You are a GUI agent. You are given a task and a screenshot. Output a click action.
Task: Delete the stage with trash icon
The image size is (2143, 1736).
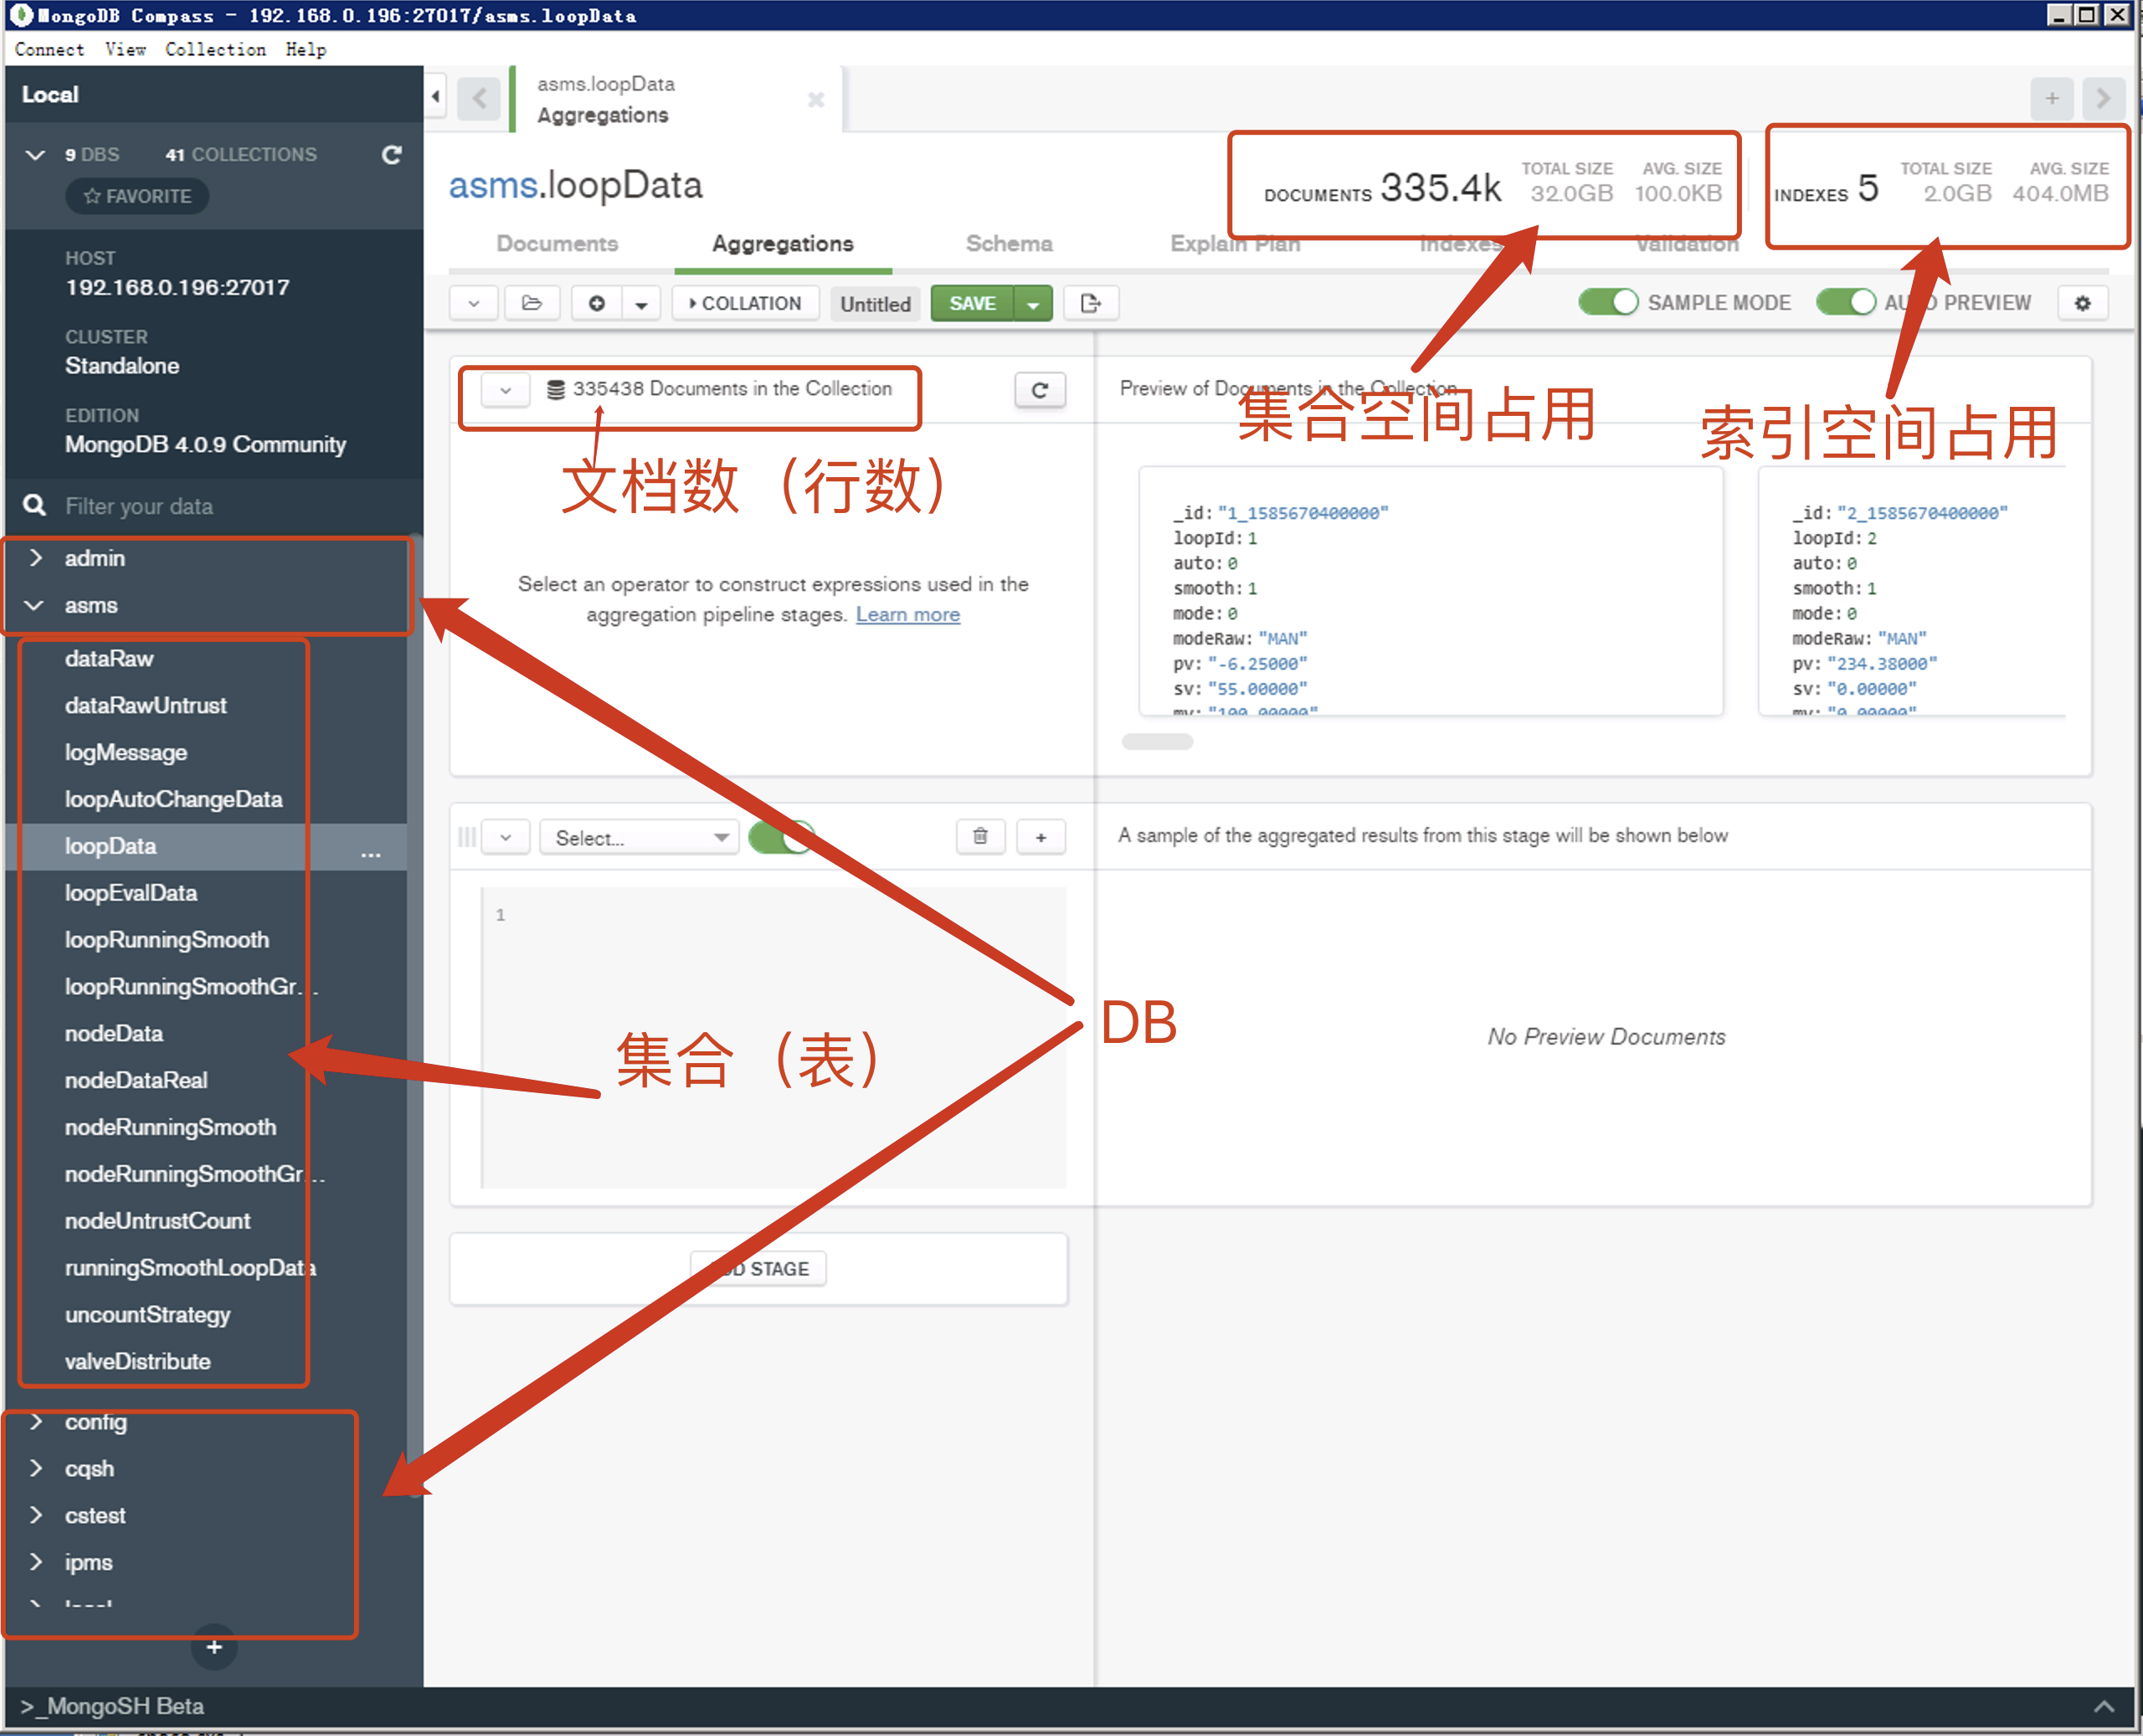point(980,837)
